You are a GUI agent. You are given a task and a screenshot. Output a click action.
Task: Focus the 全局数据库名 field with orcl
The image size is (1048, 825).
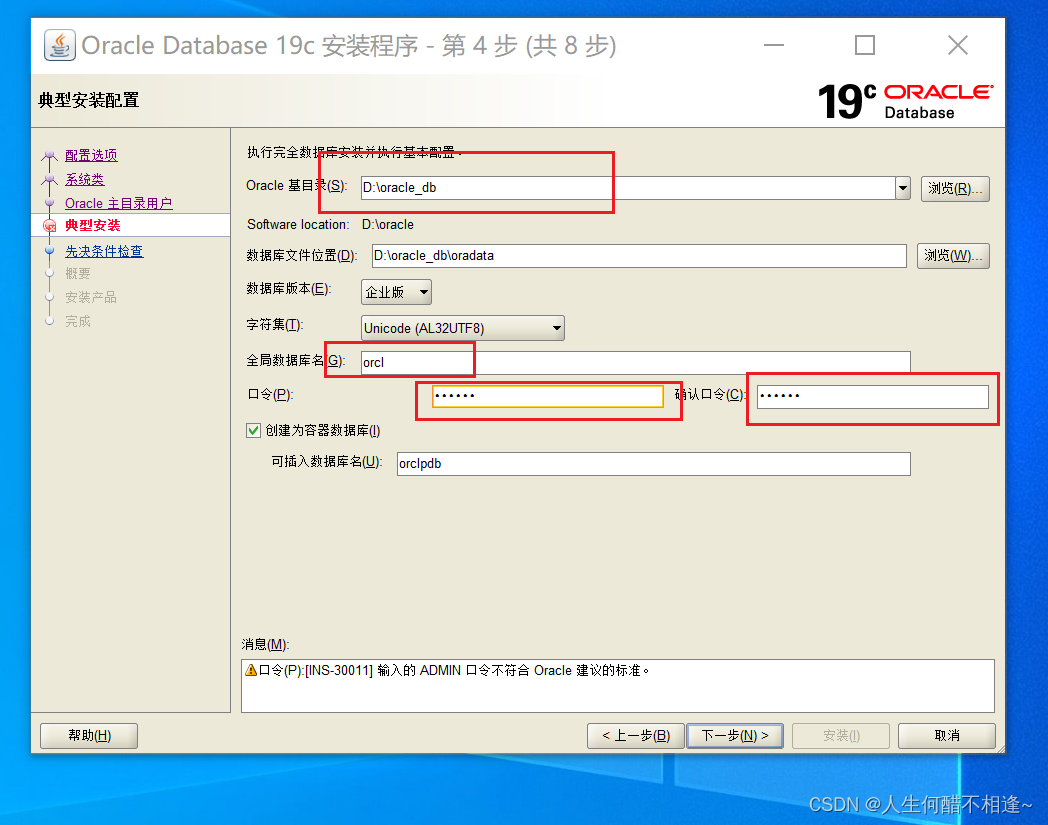[636, 362]
